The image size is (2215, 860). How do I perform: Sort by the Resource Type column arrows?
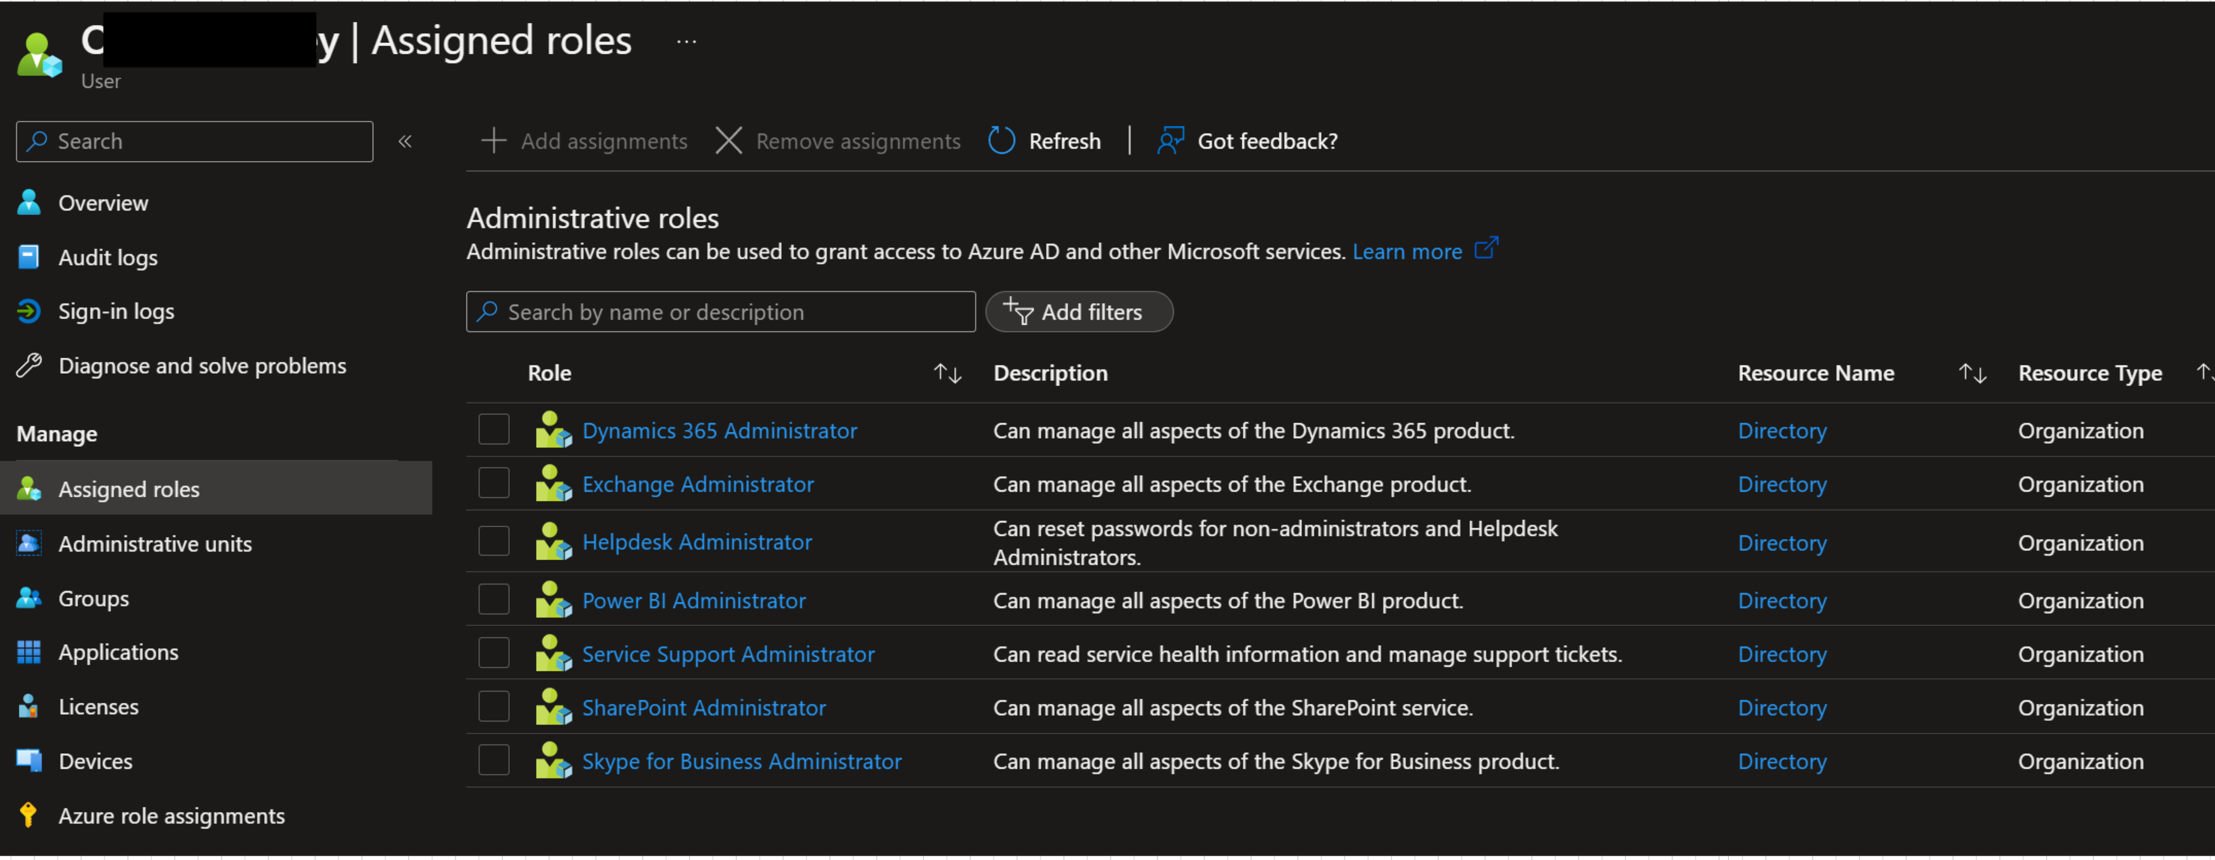2205,373
